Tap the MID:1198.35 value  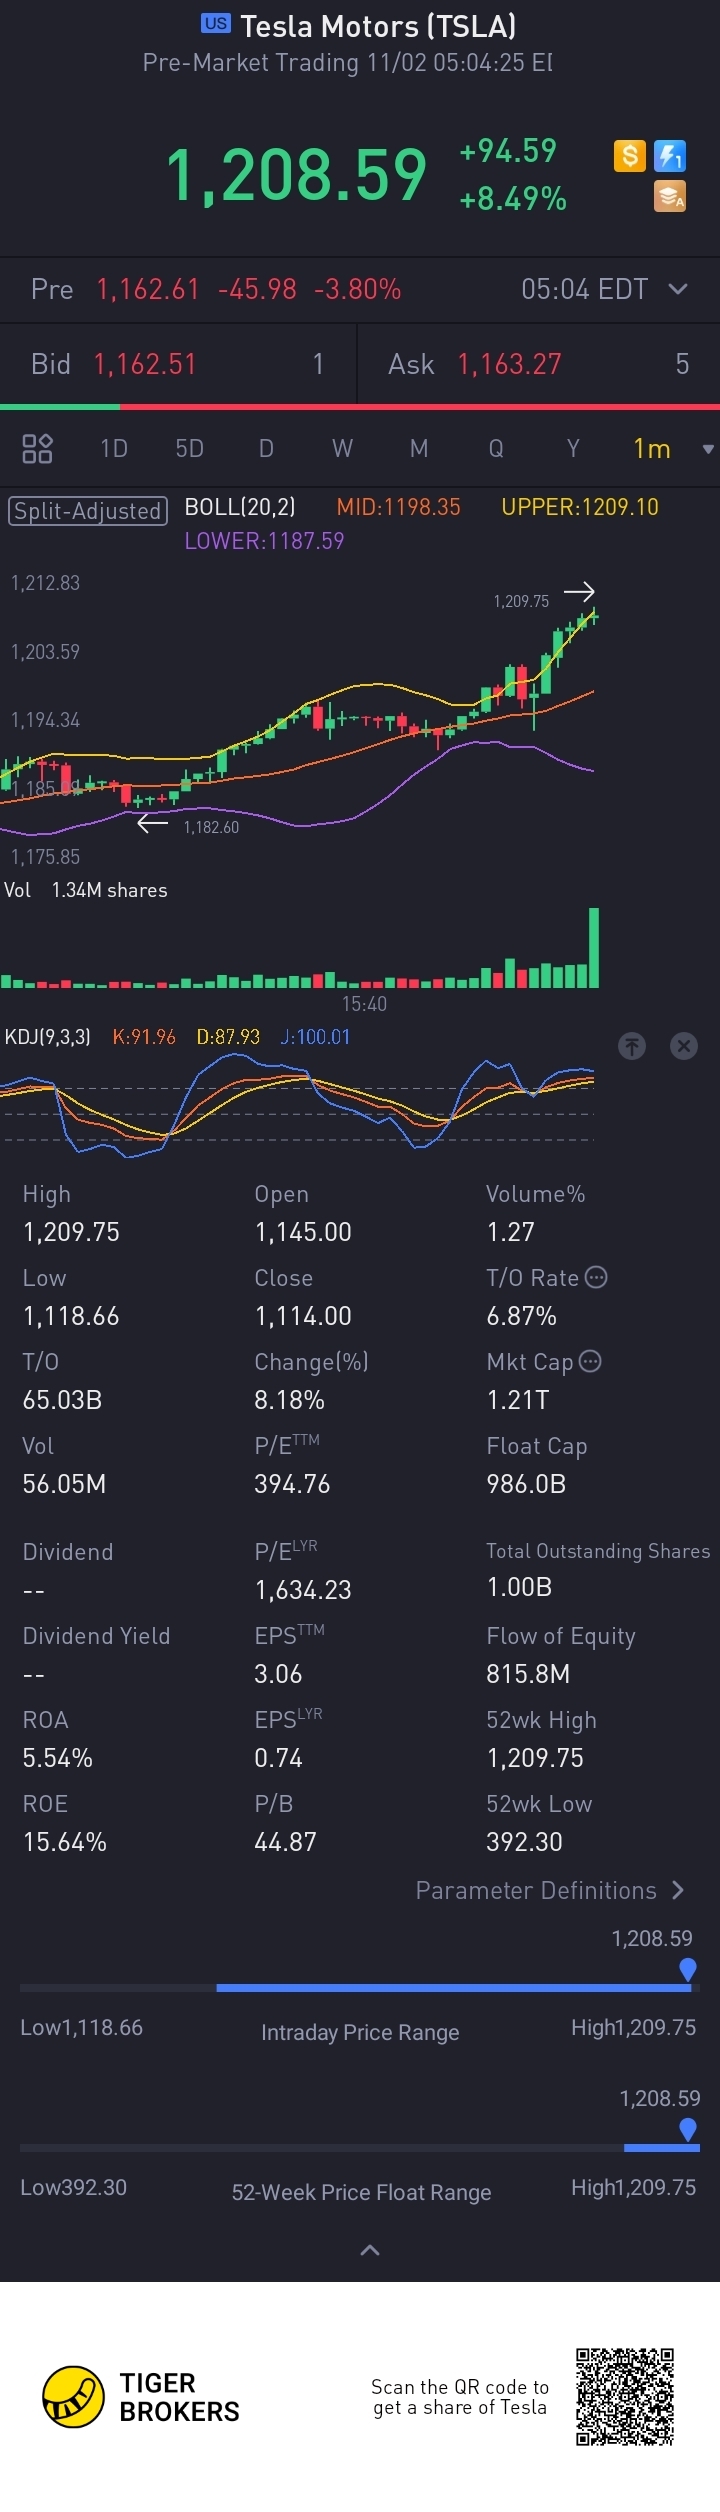398,507
